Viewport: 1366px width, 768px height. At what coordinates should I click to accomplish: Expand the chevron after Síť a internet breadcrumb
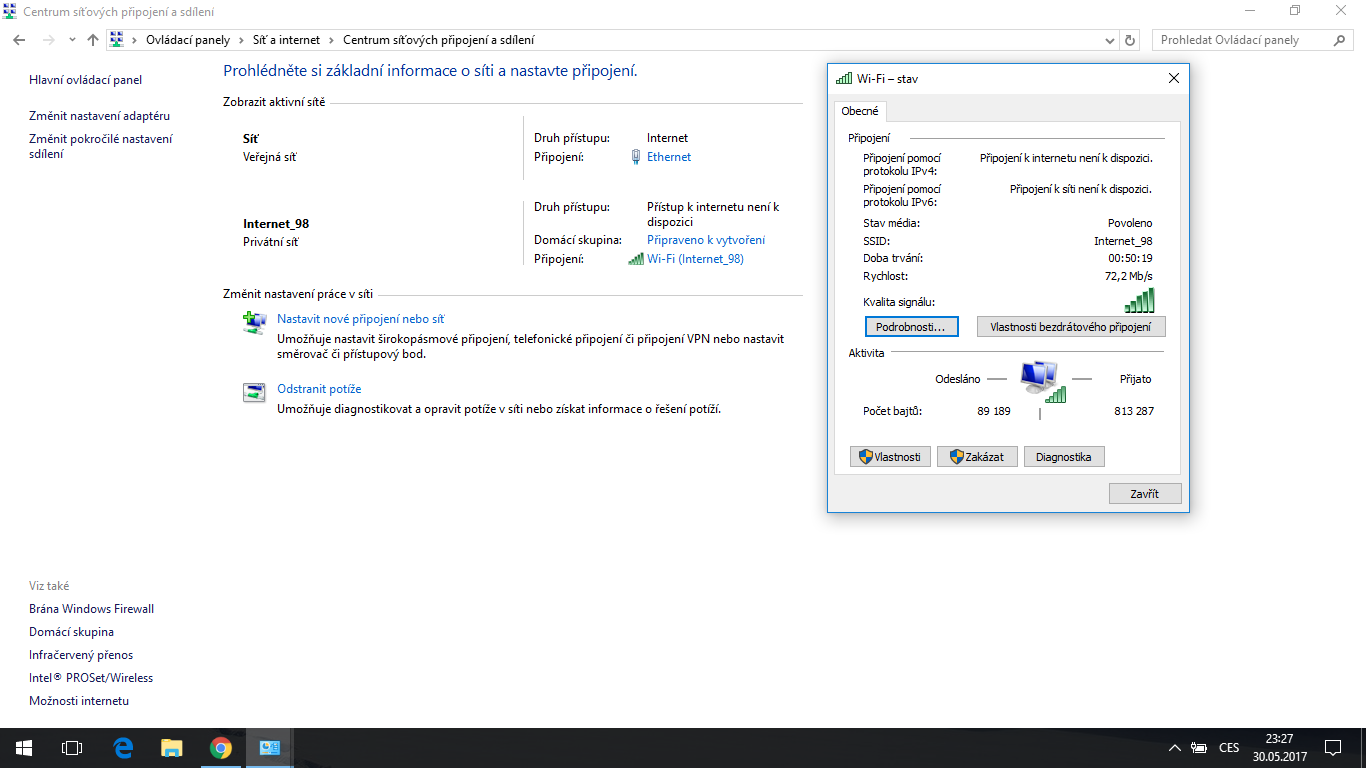click(332, 40)
